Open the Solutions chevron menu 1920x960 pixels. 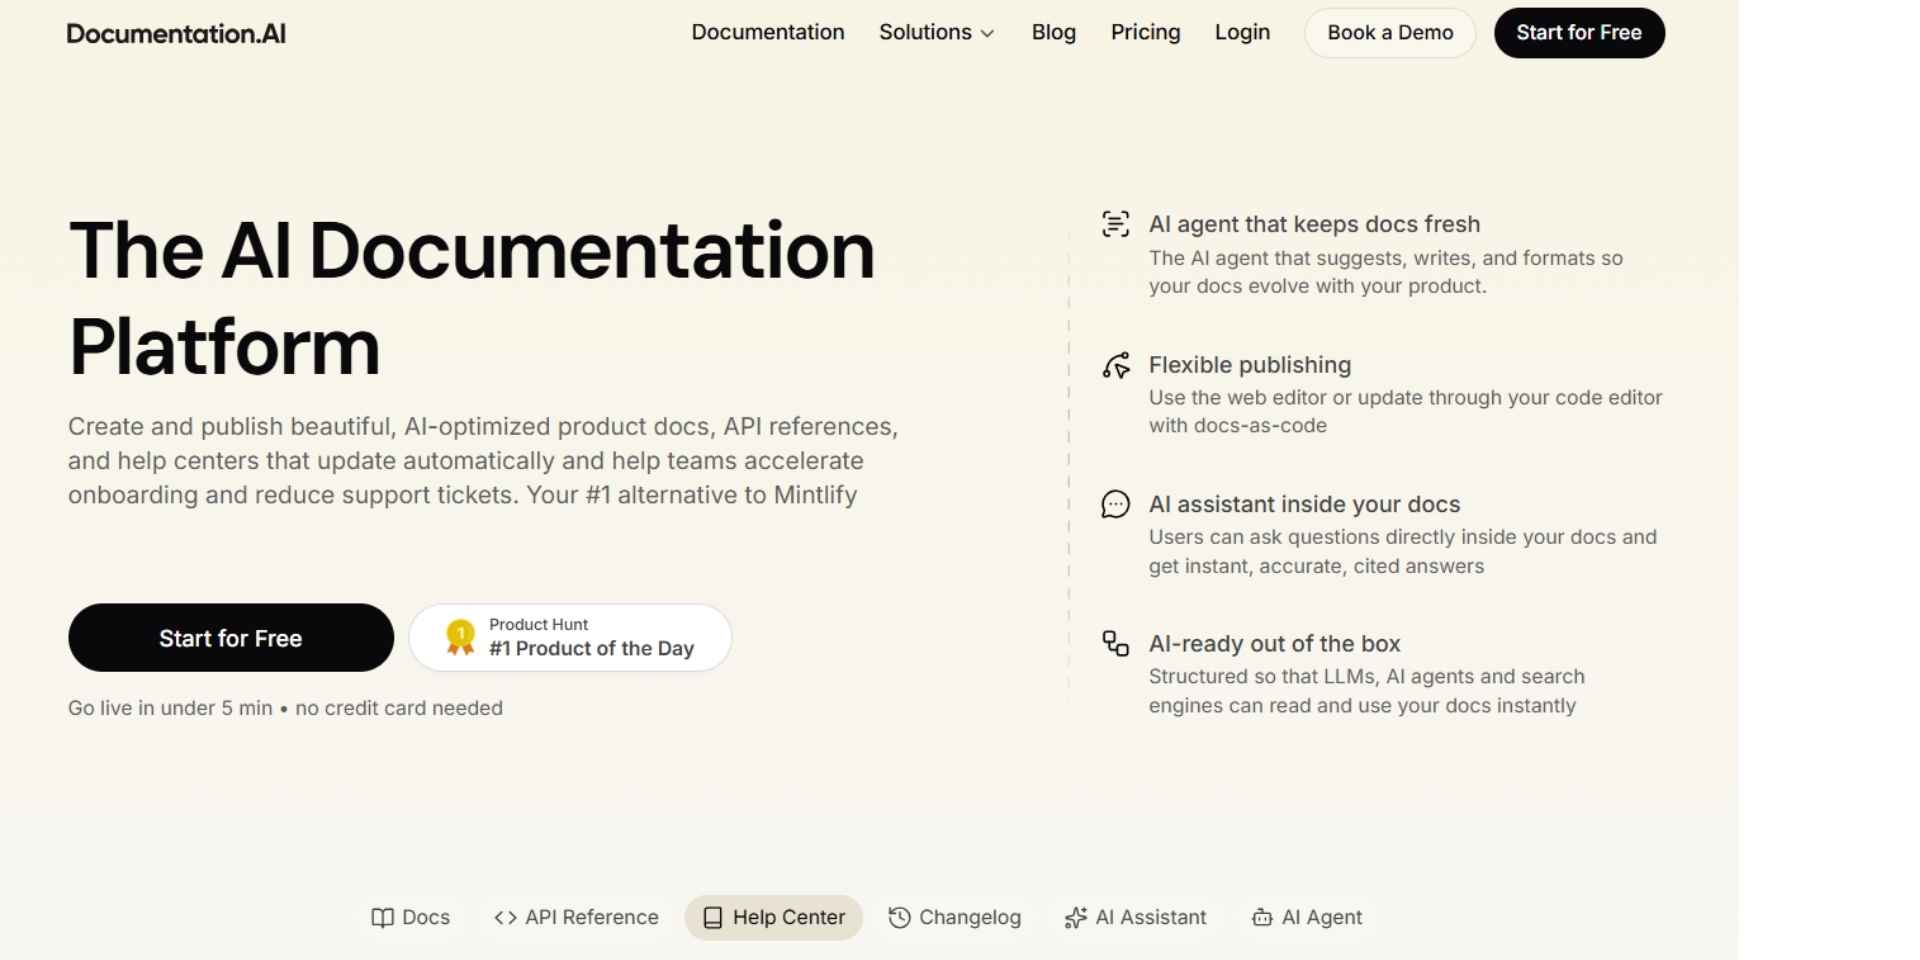(x=987, y=33)
